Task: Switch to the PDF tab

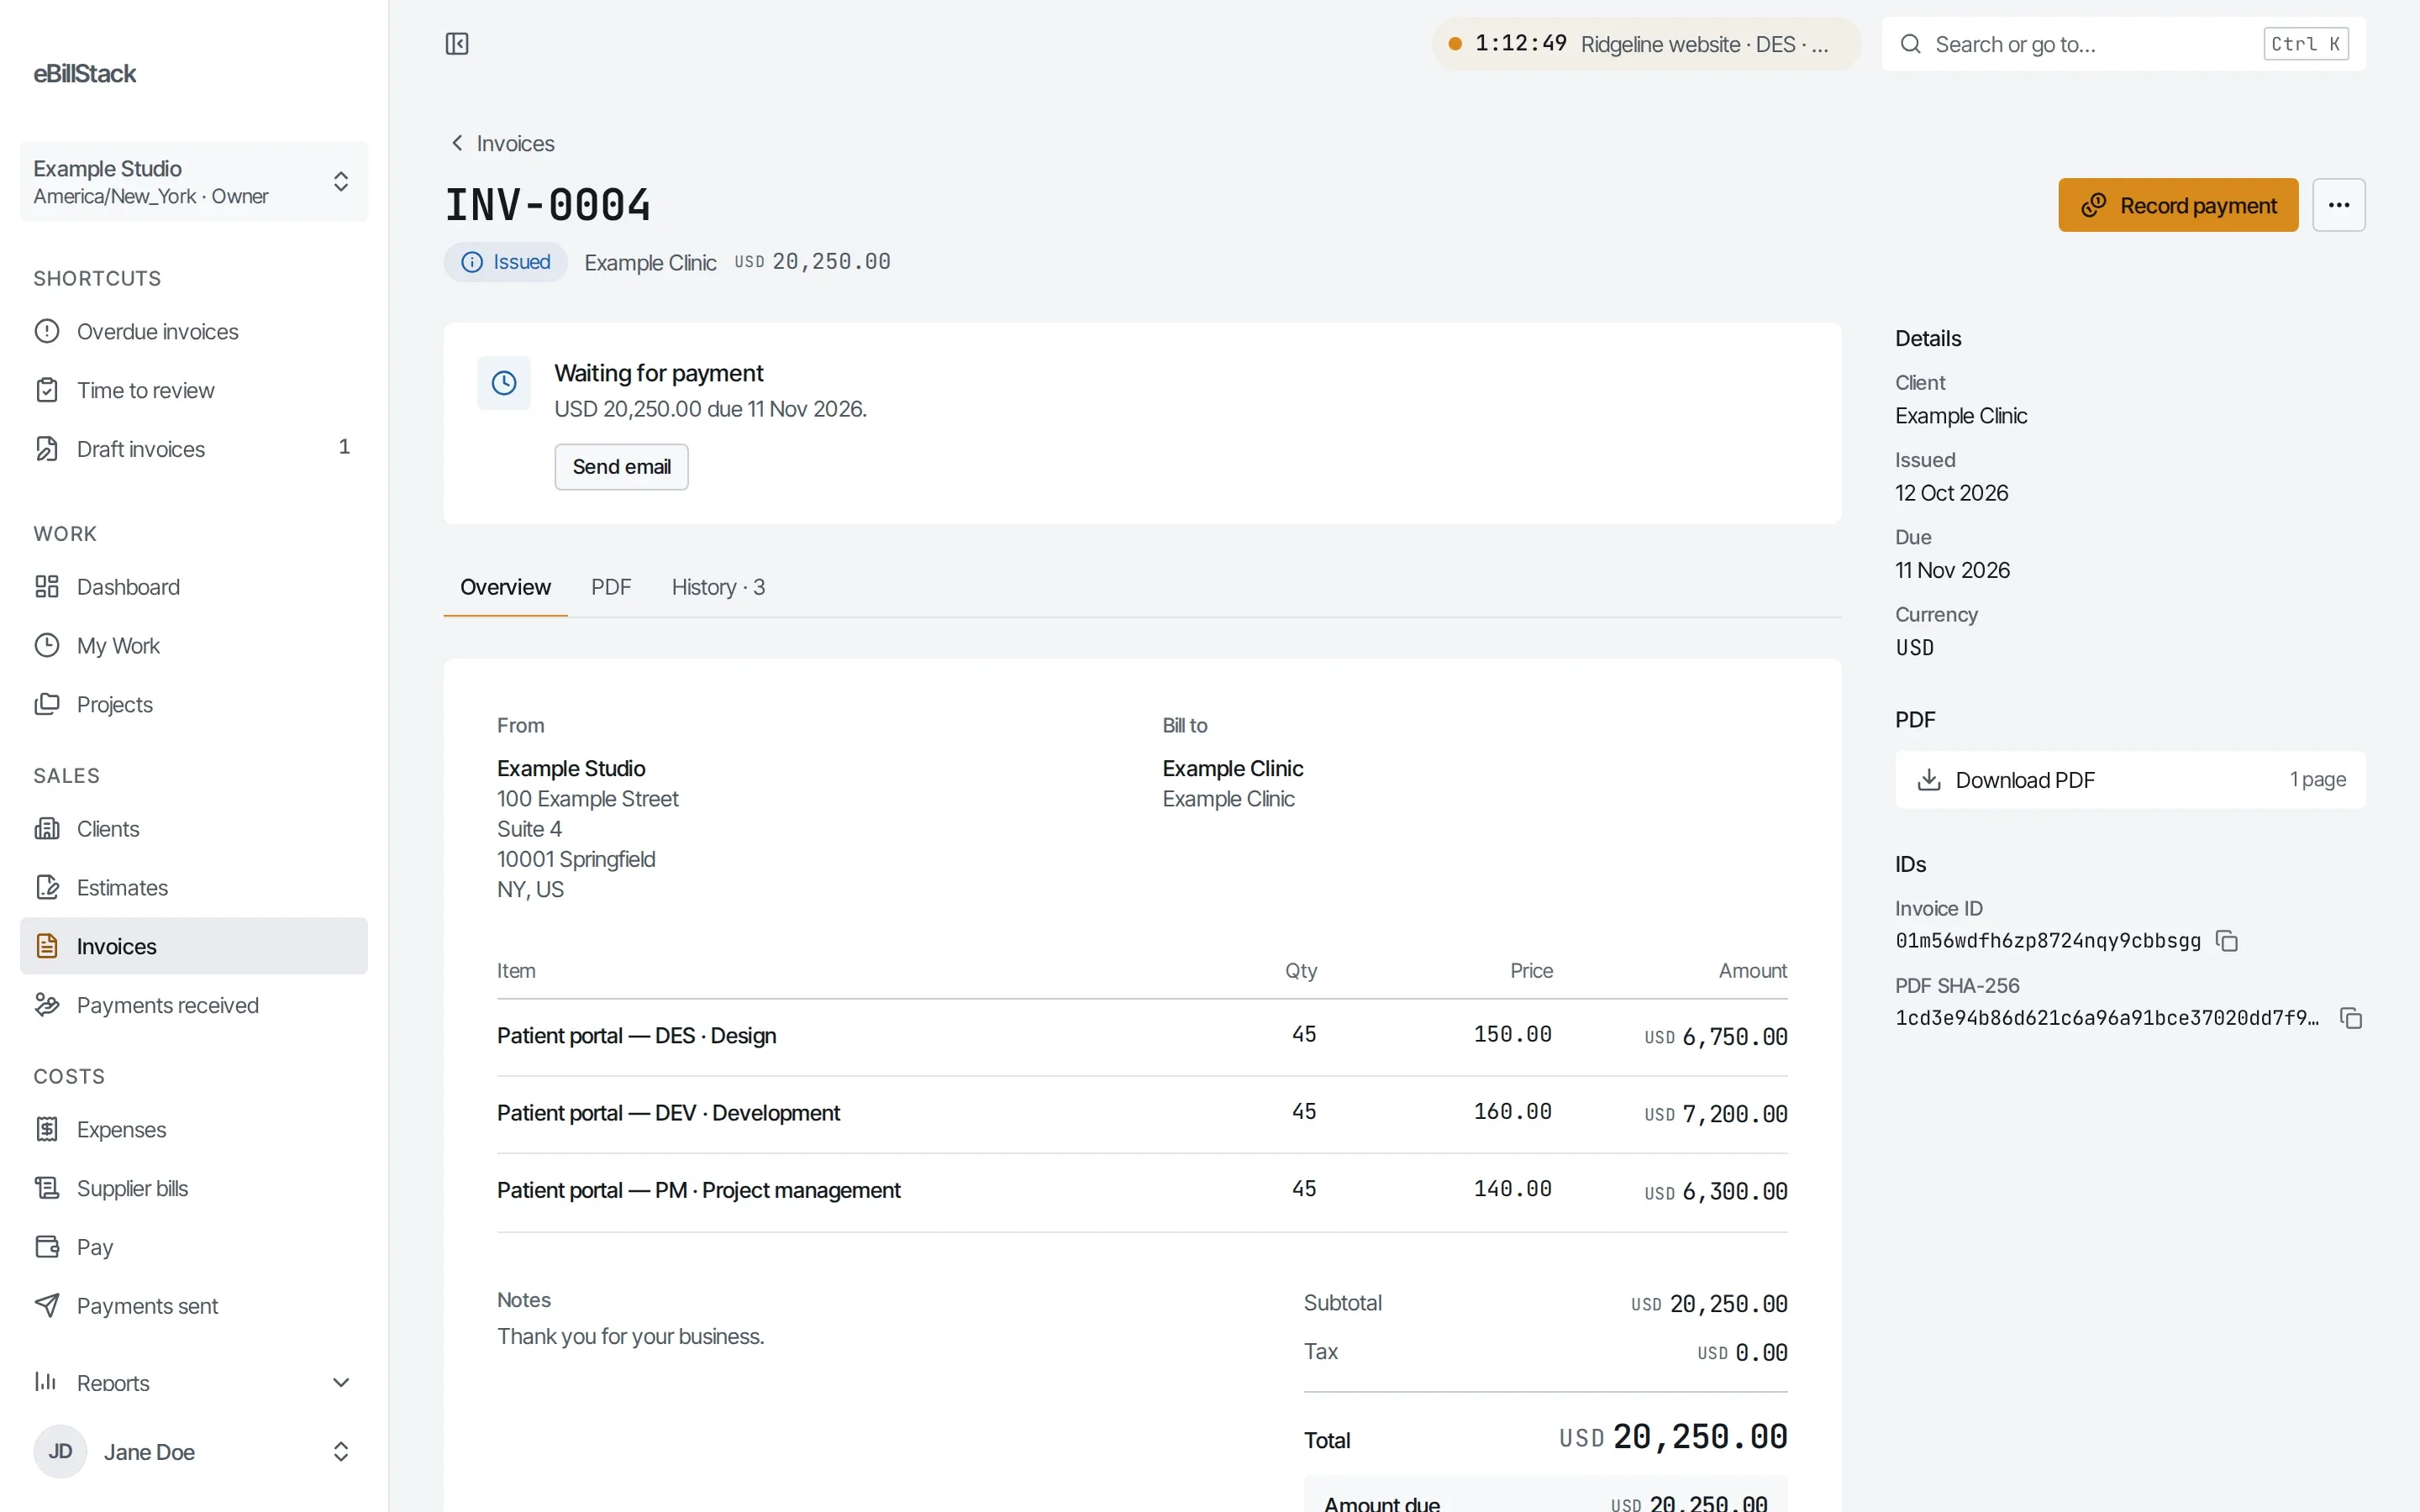Action: [x=611, y=587]
